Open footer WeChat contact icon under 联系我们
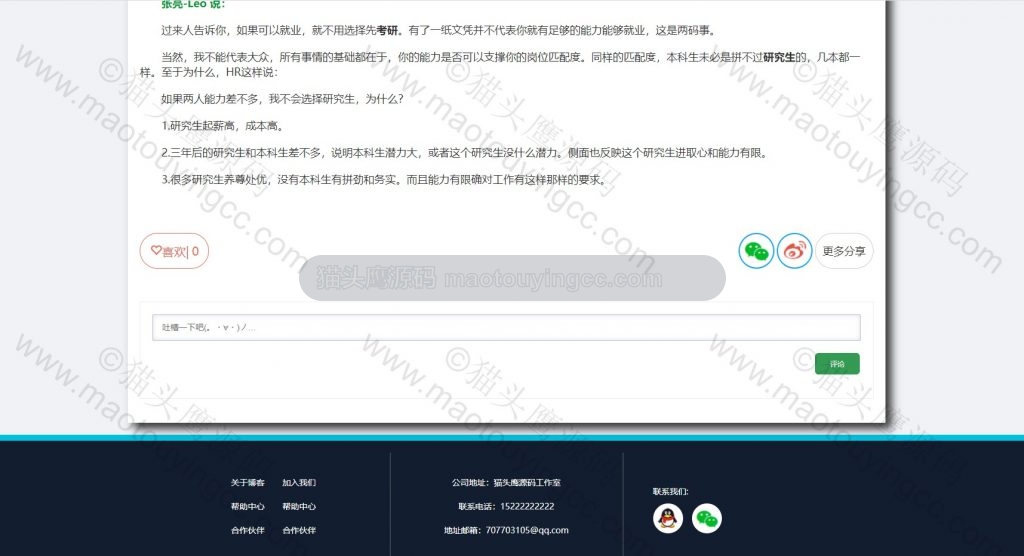Image resolution: width=1024 pixels, height=556 pixels. [707, 519]
